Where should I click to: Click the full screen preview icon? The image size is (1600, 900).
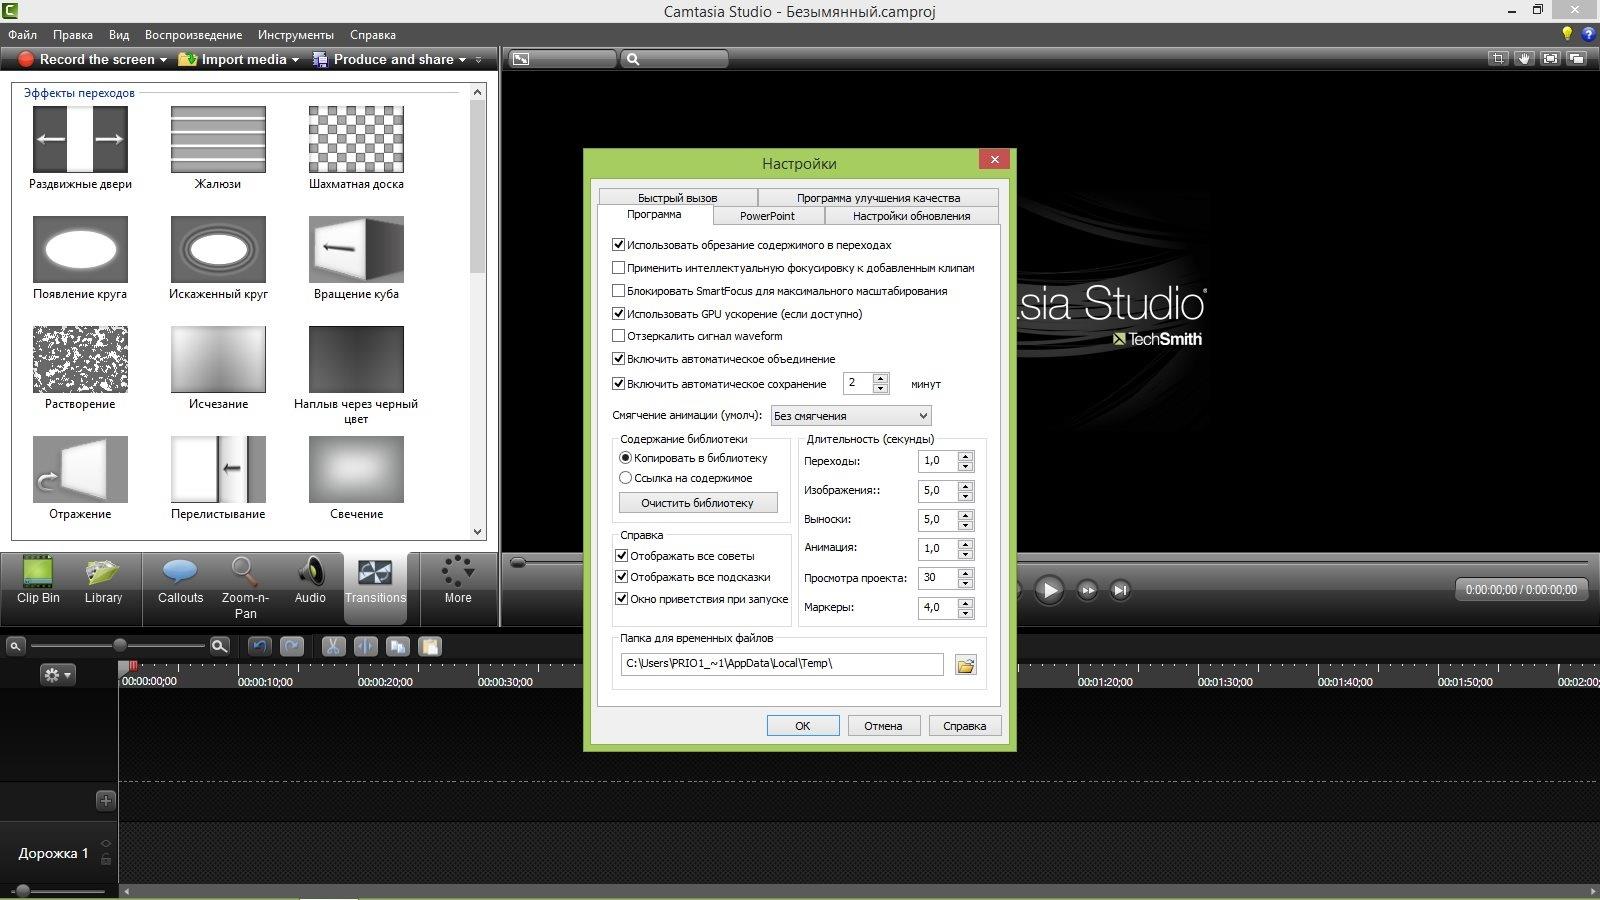tap(1550, 59)
